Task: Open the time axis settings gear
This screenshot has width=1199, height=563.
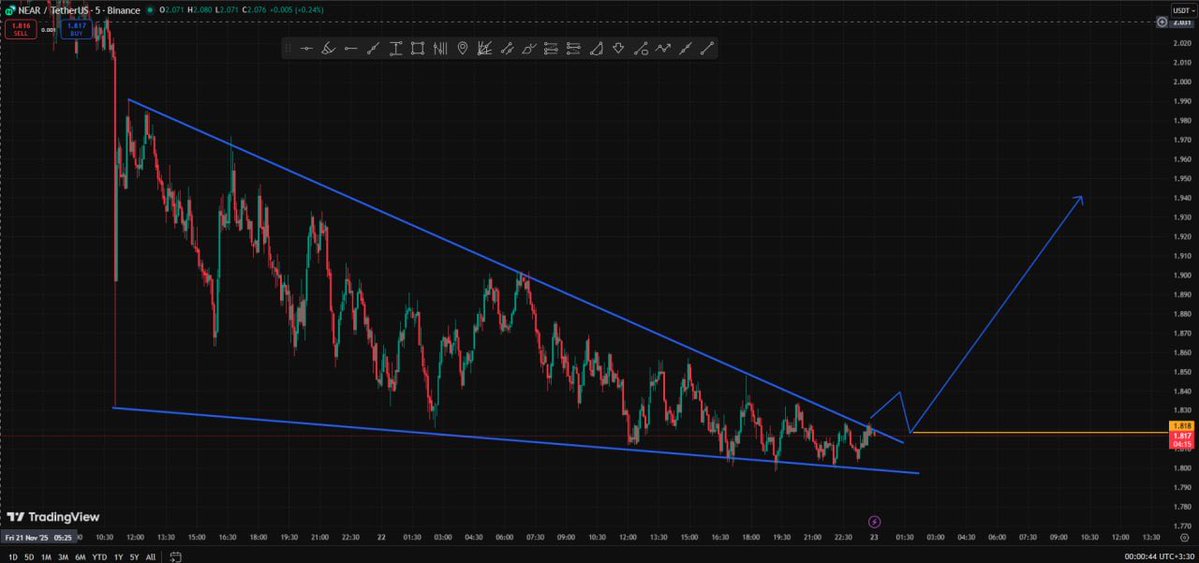Action: 1184,538
